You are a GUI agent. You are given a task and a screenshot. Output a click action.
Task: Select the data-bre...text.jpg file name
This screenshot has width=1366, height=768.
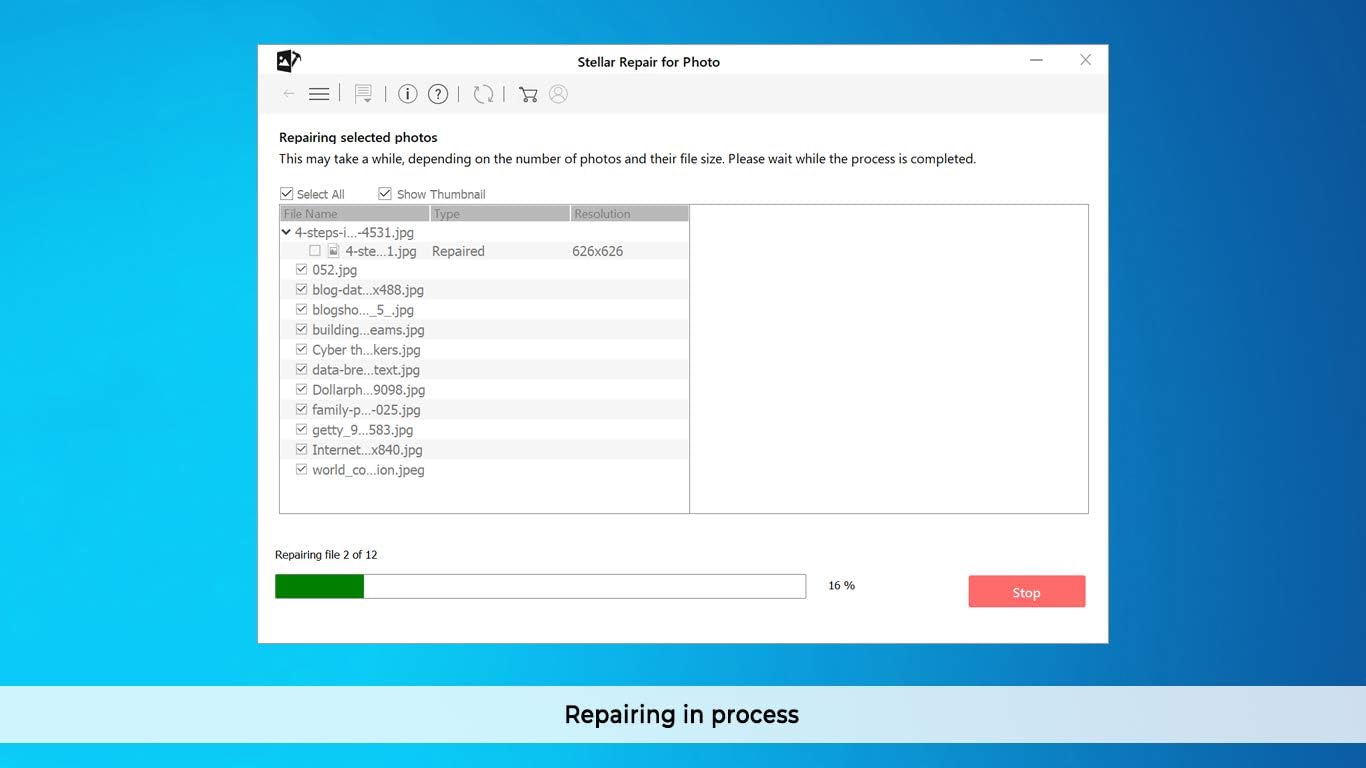[366, 370]
